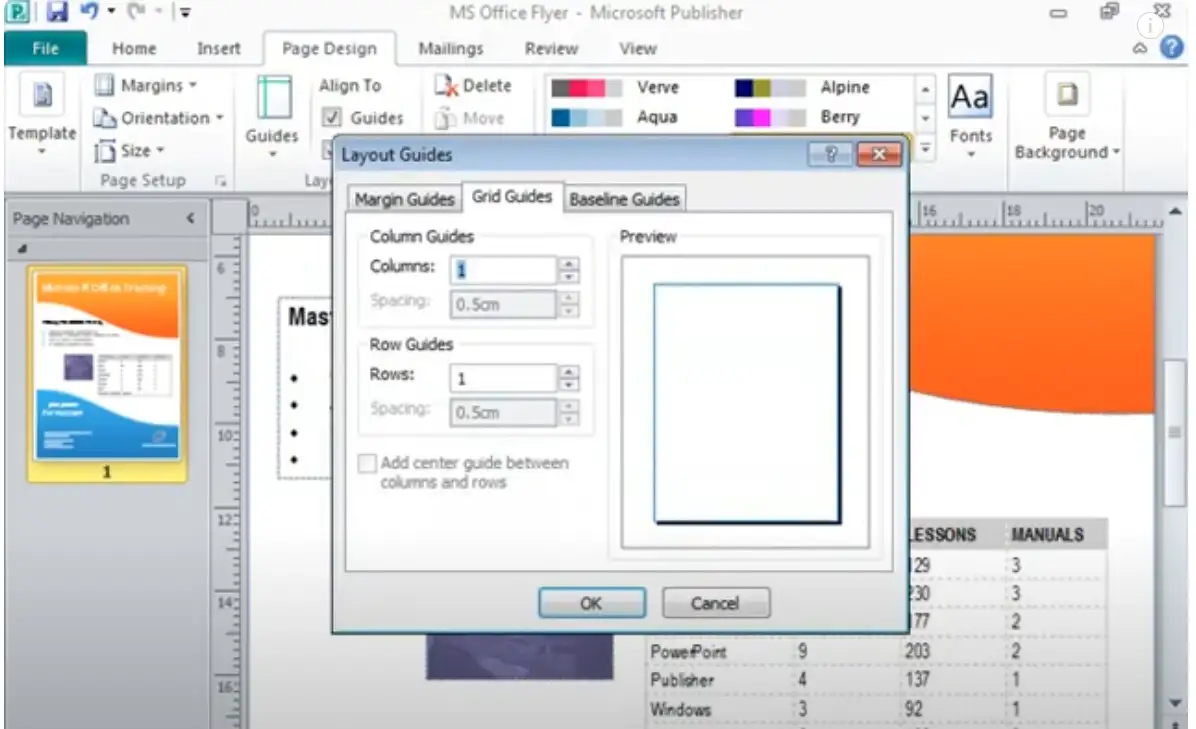
Task: Open the Margins dropdown
Action: coord(147,86)
